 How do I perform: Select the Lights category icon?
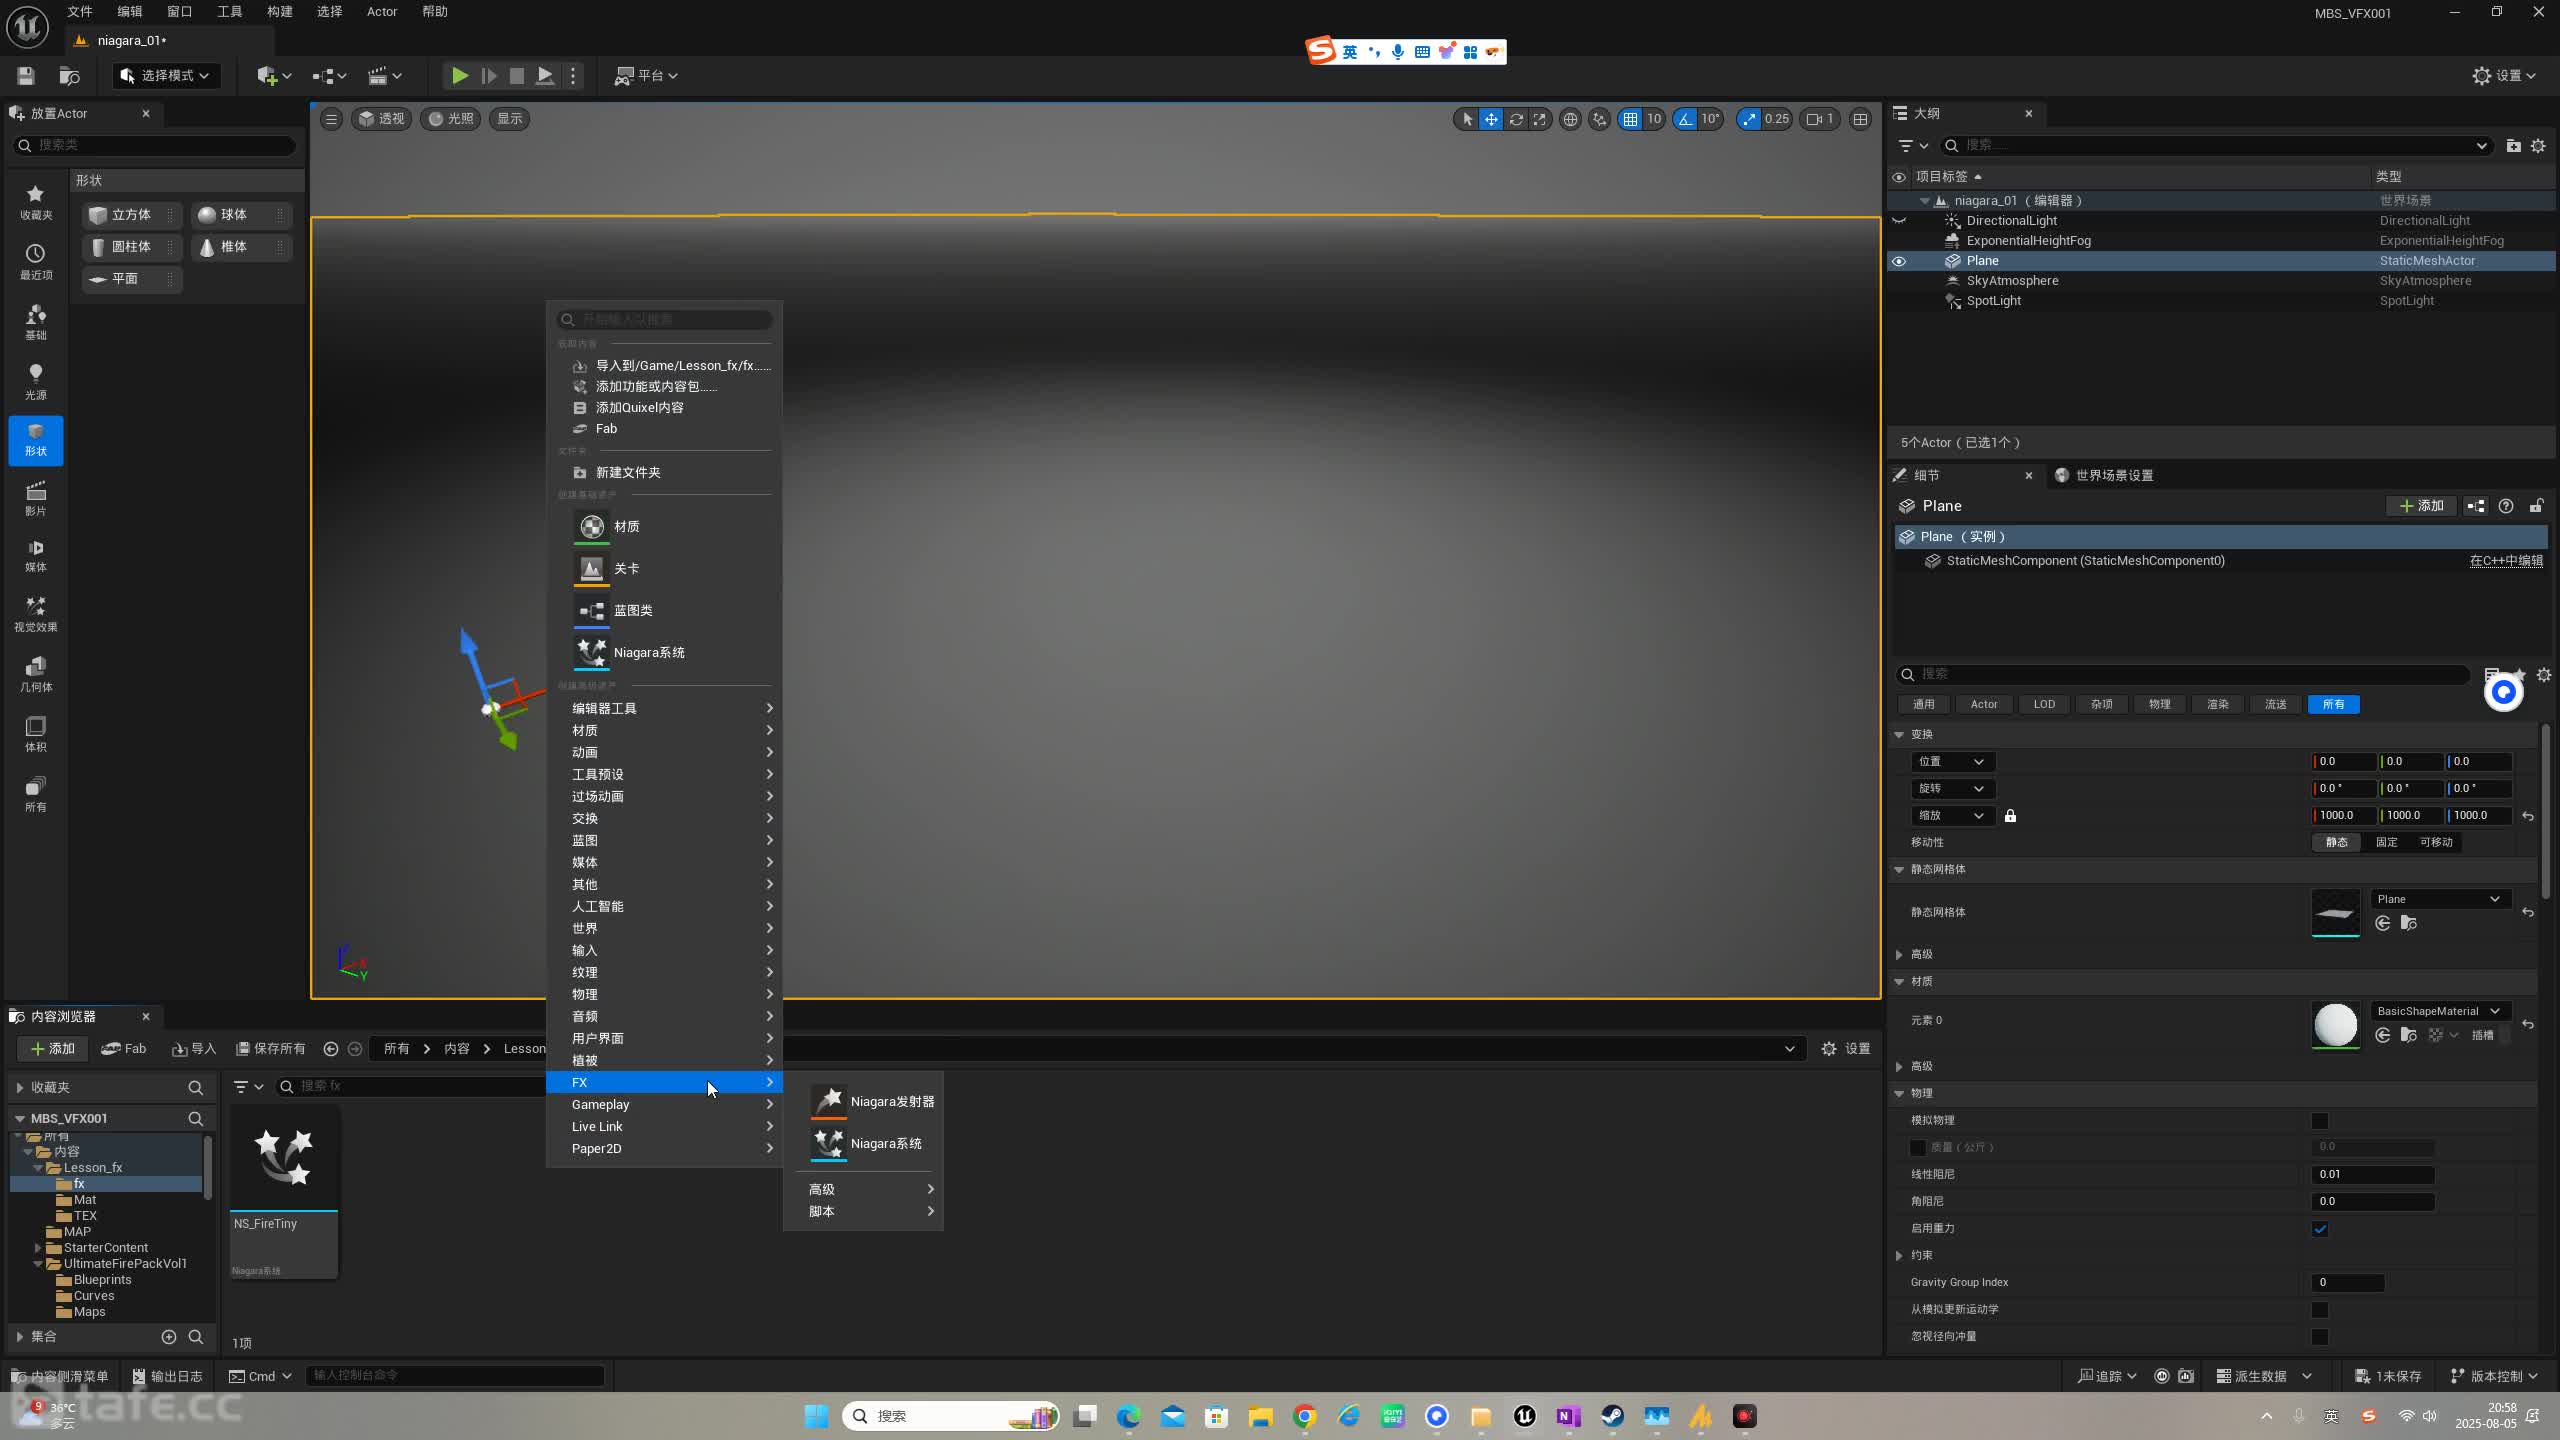(x=36, y=381)
